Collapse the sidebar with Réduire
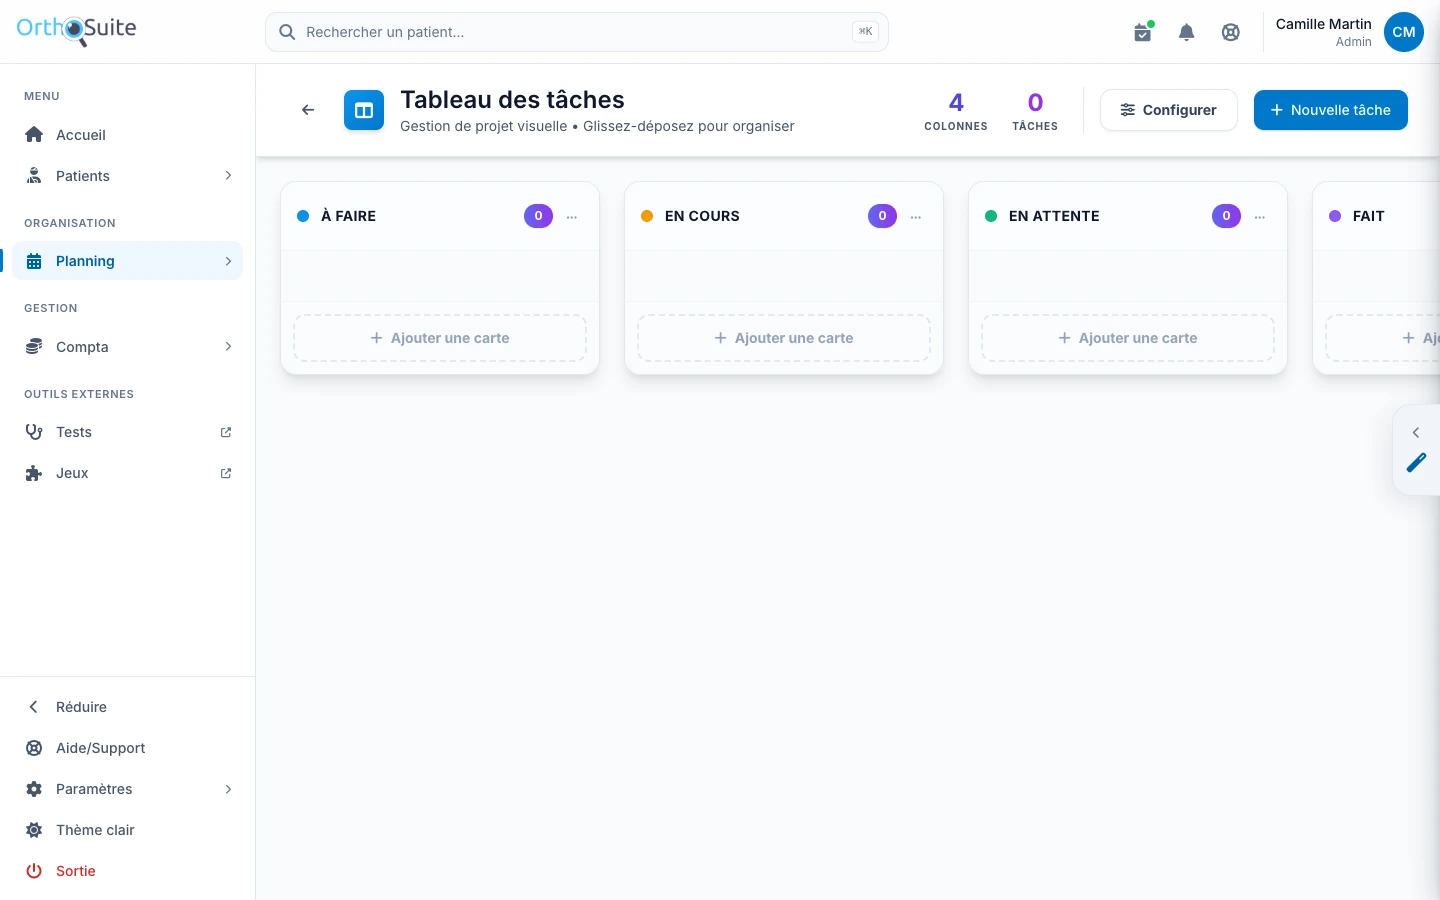 [x=128, y=707]
